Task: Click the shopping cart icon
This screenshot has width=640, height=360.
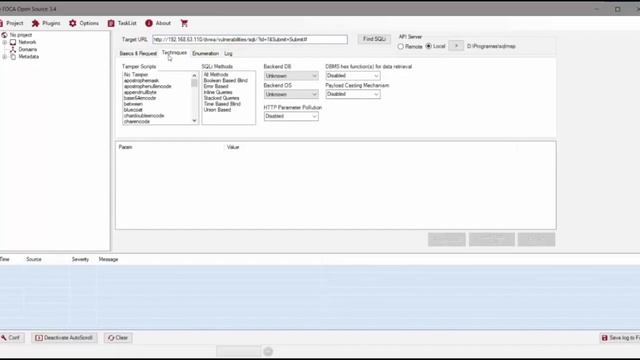Action: click(x=184, y=23)
